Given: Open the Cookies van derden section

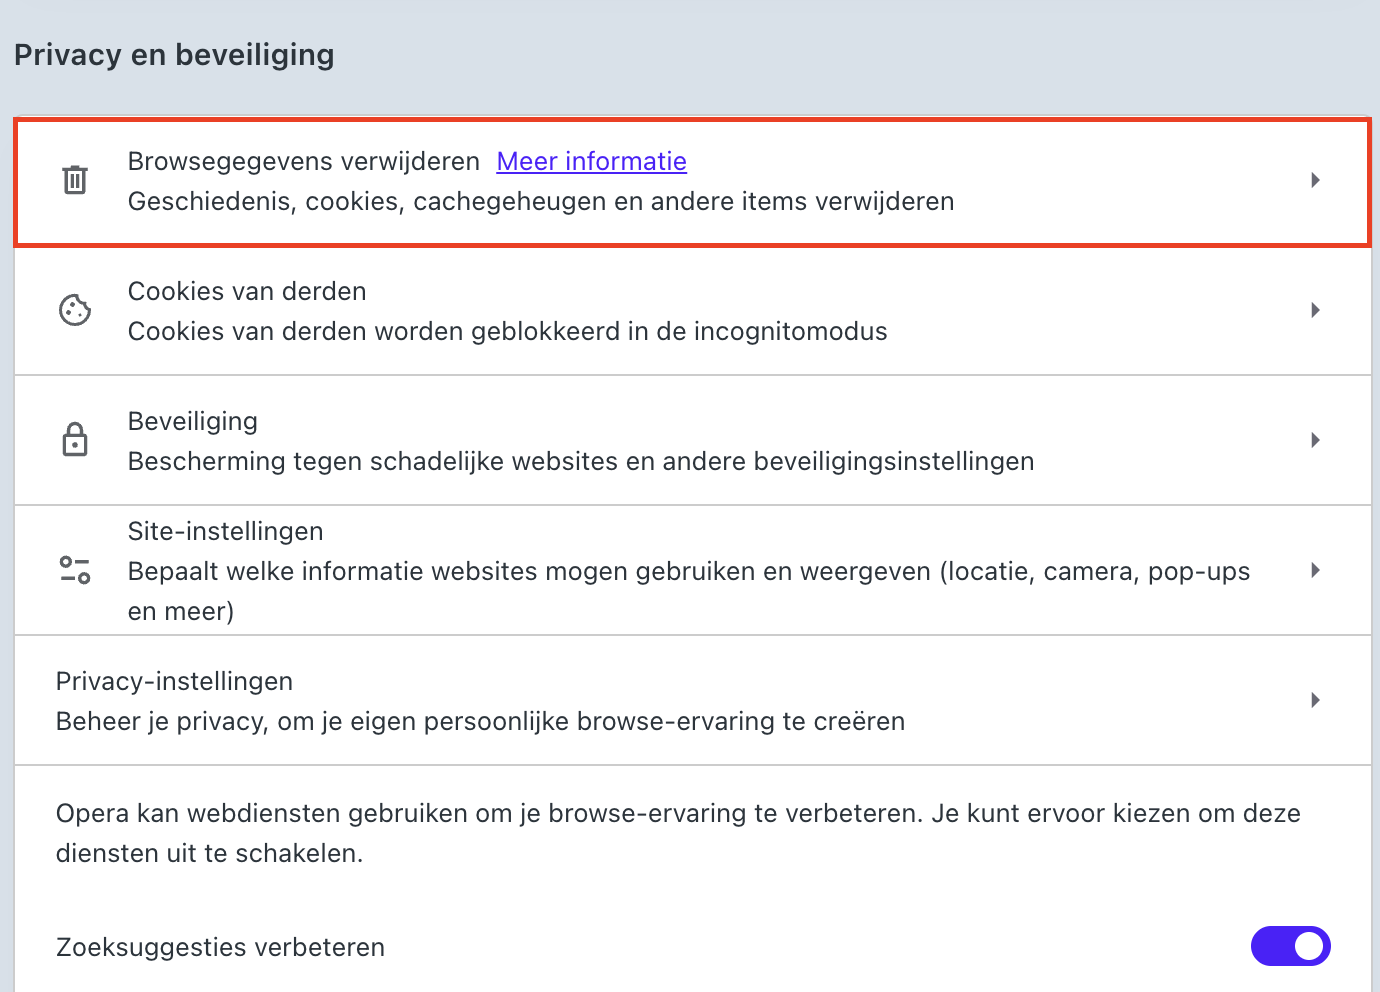Looking at the screenshot, I should [246, 291].
